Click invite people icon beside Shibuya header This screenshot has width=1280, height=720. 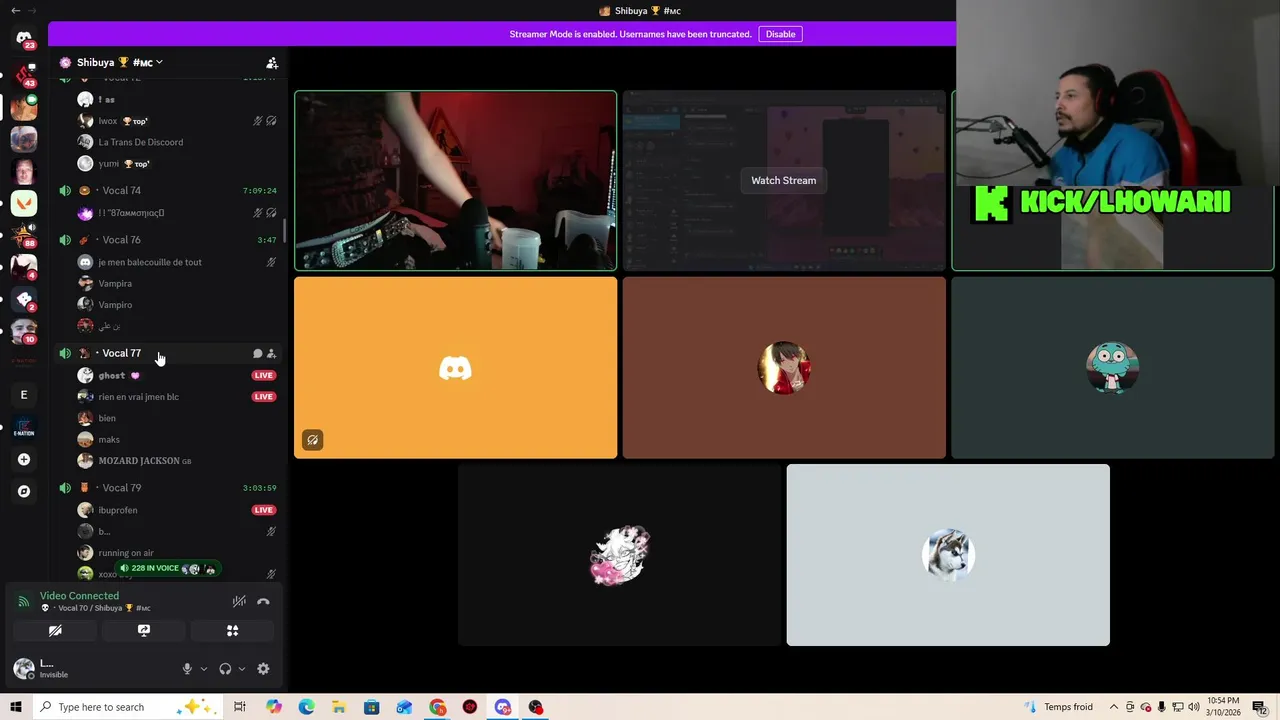point(271,62)
